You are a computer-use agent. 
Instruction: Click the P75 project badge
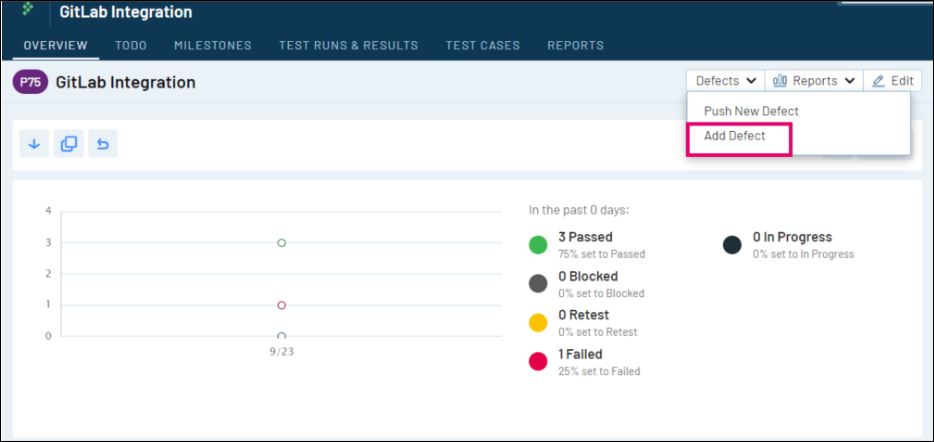30,82
